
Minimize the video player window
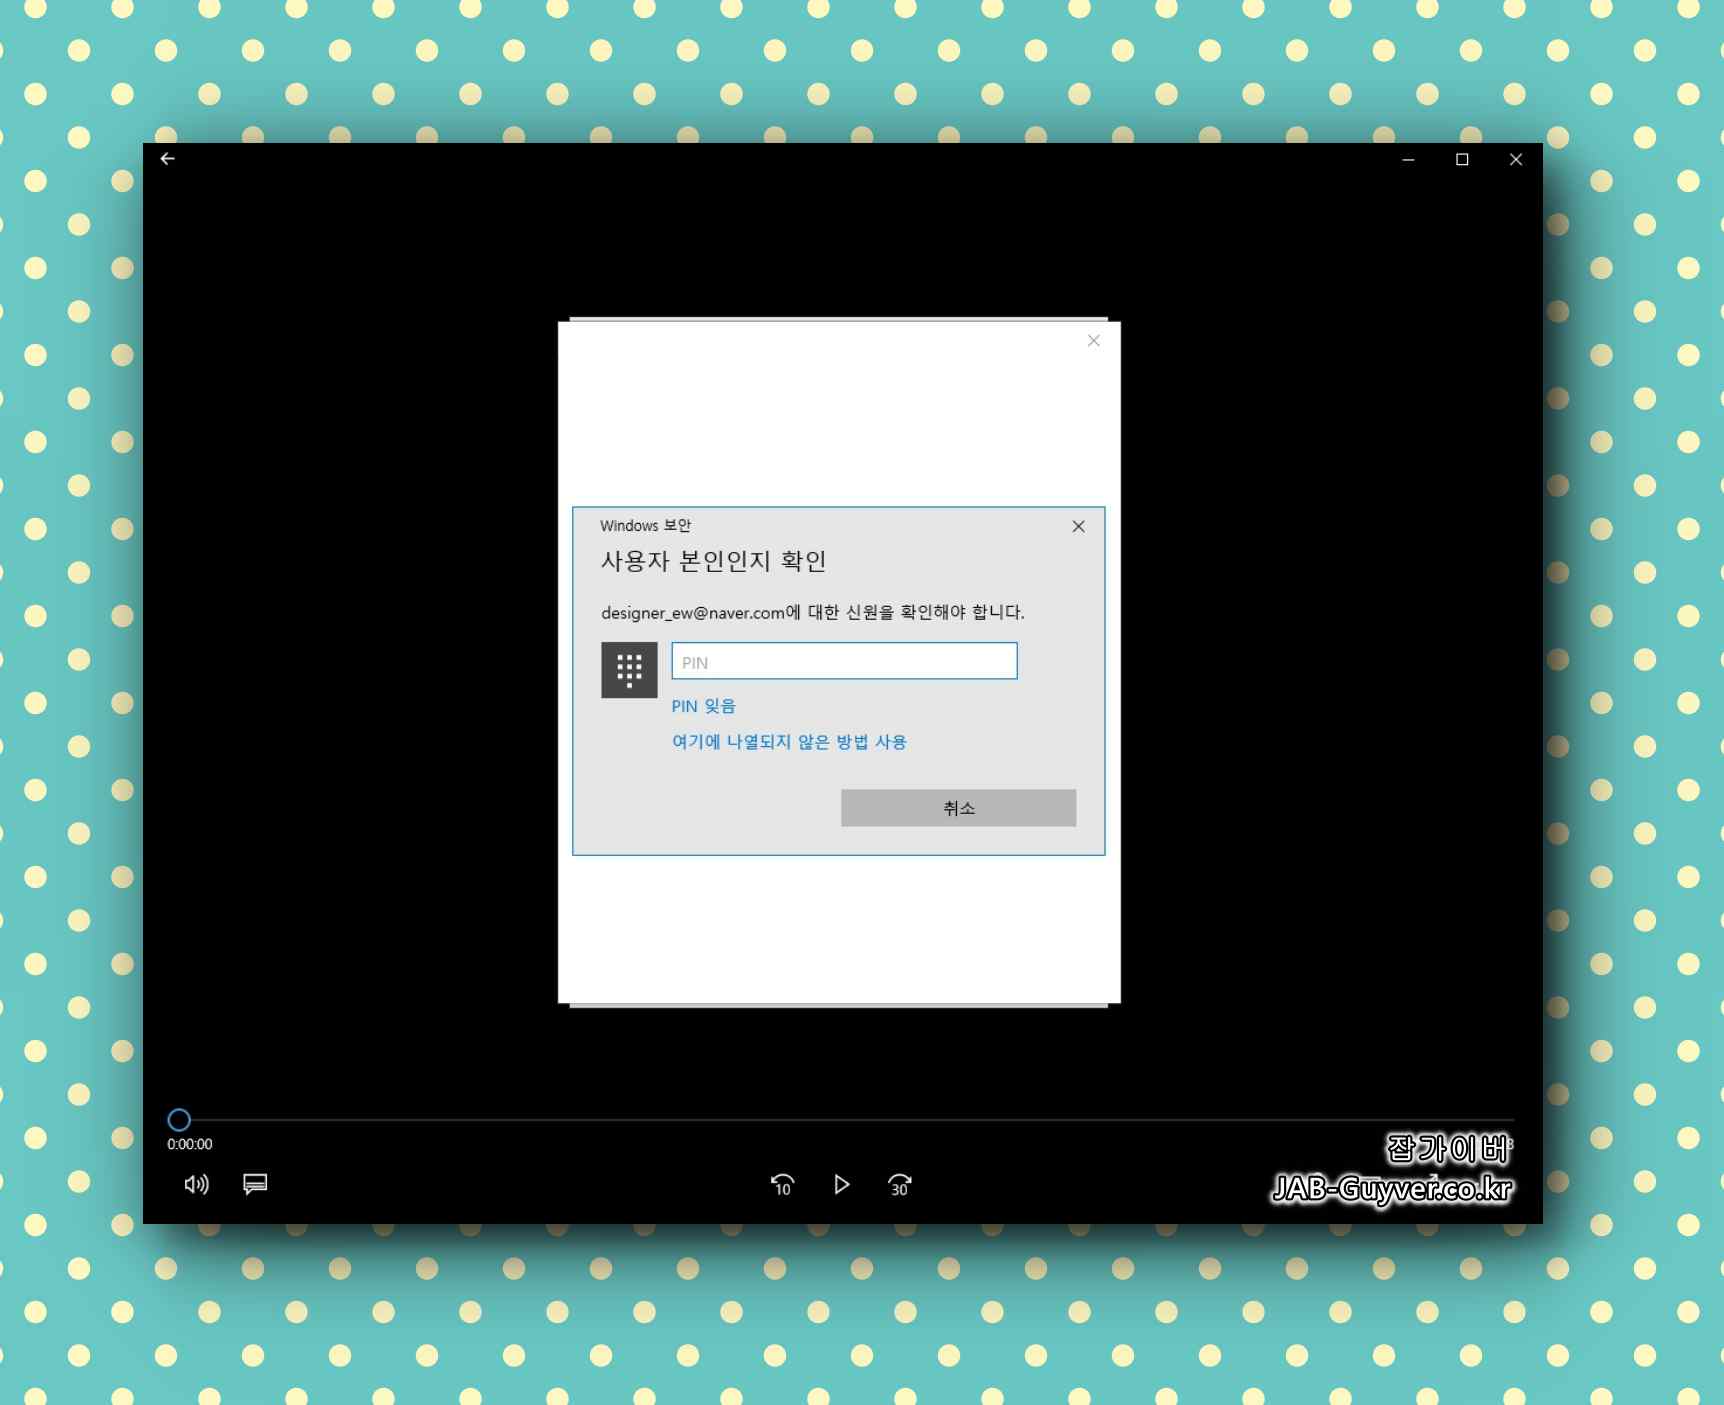pyautogui.click(x=1408, y=159)
